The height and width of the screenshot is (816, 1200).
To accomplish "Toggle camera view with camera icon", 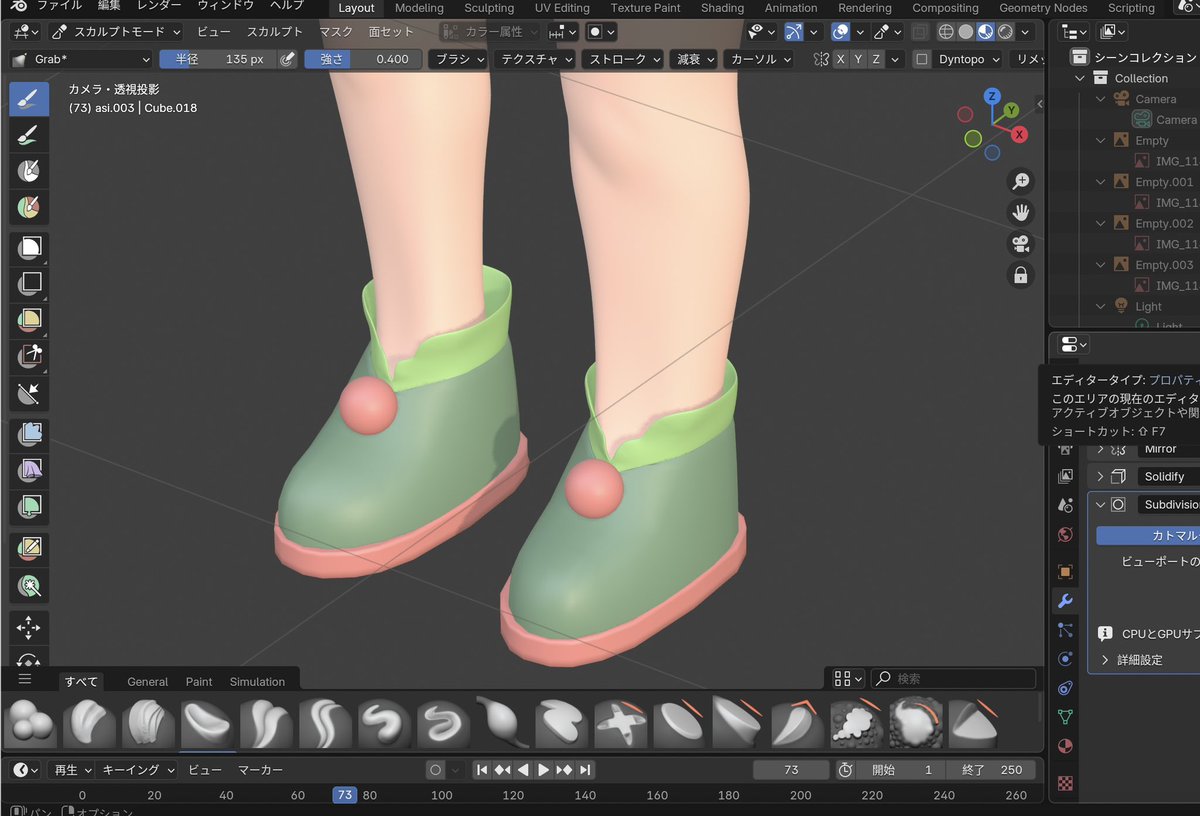I will pyautogui.click(x=1021, y=244).
